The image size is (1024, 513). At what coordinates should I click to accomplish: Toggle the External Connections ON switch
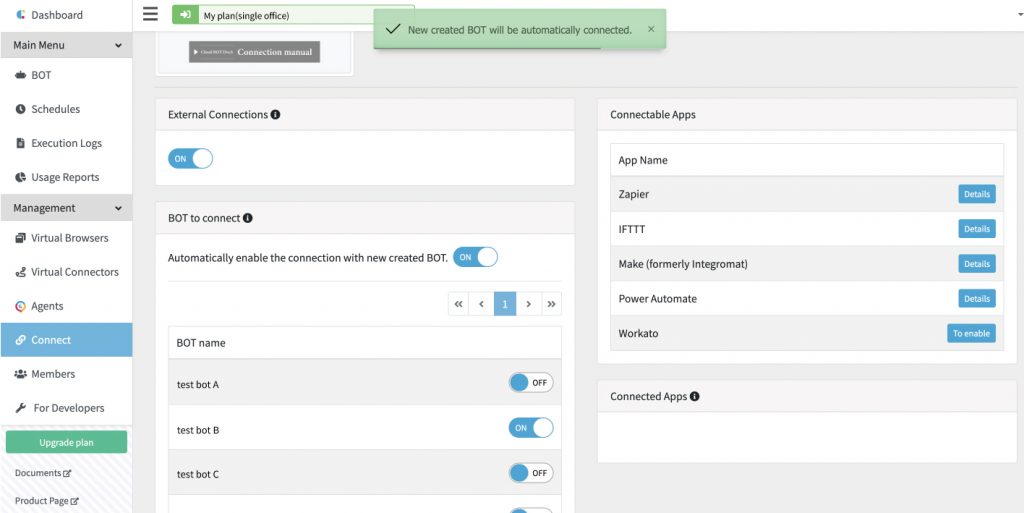click(x=191, y=159)
